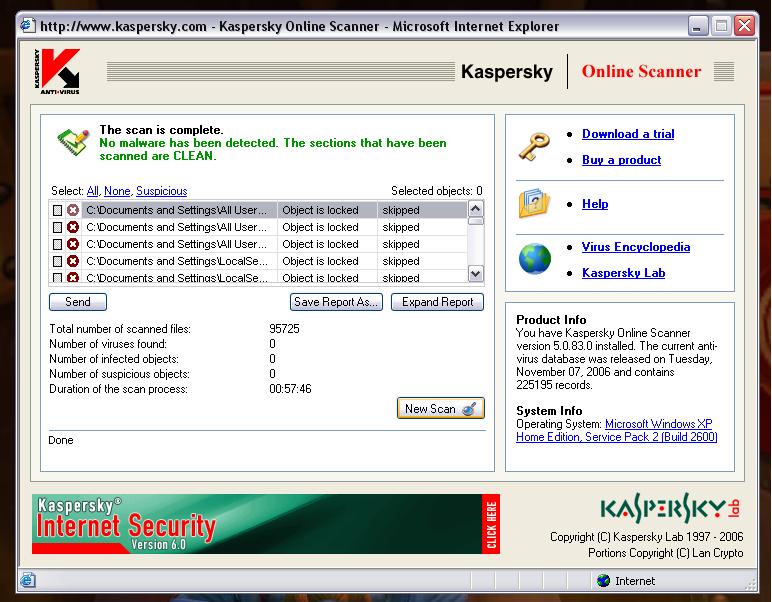Viewport: 772px width, 602px height.
Task: Click fourth row's C:\Documents and Settings\LocalSe path
Action: [x=179, y=261]
